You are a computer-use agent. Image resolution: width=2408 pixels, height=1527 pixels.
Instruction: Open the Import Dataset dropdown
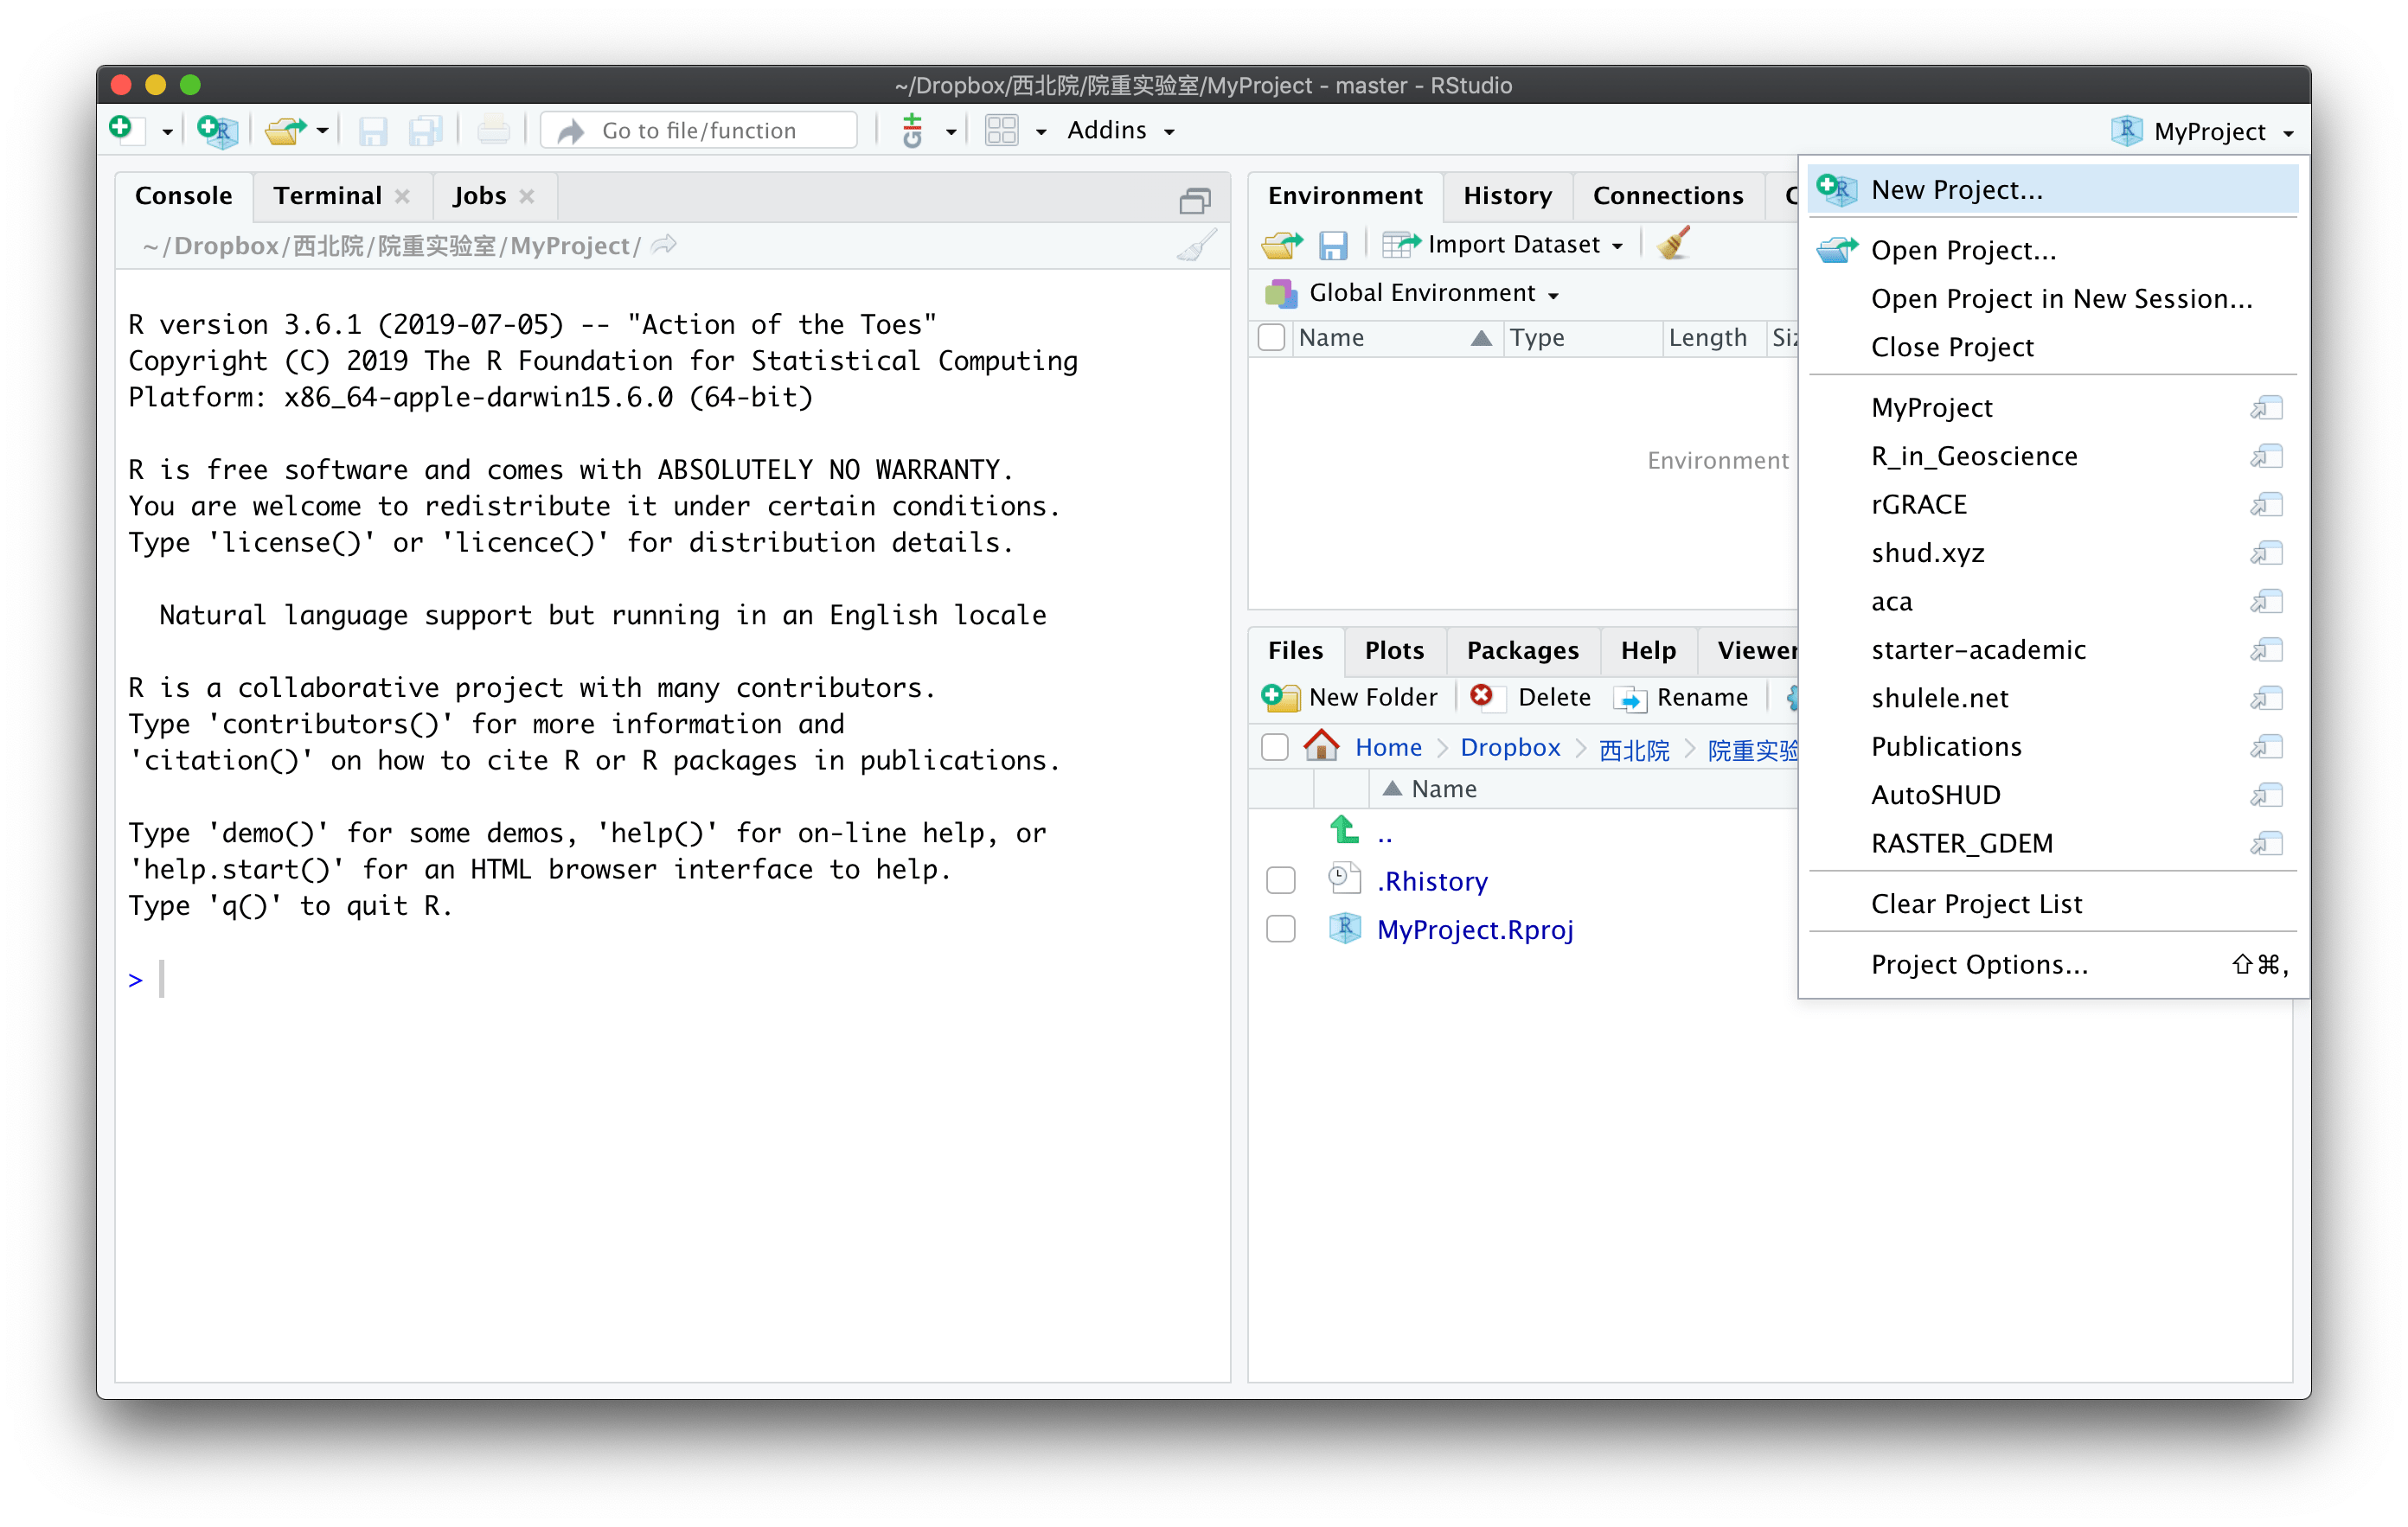1504,245
